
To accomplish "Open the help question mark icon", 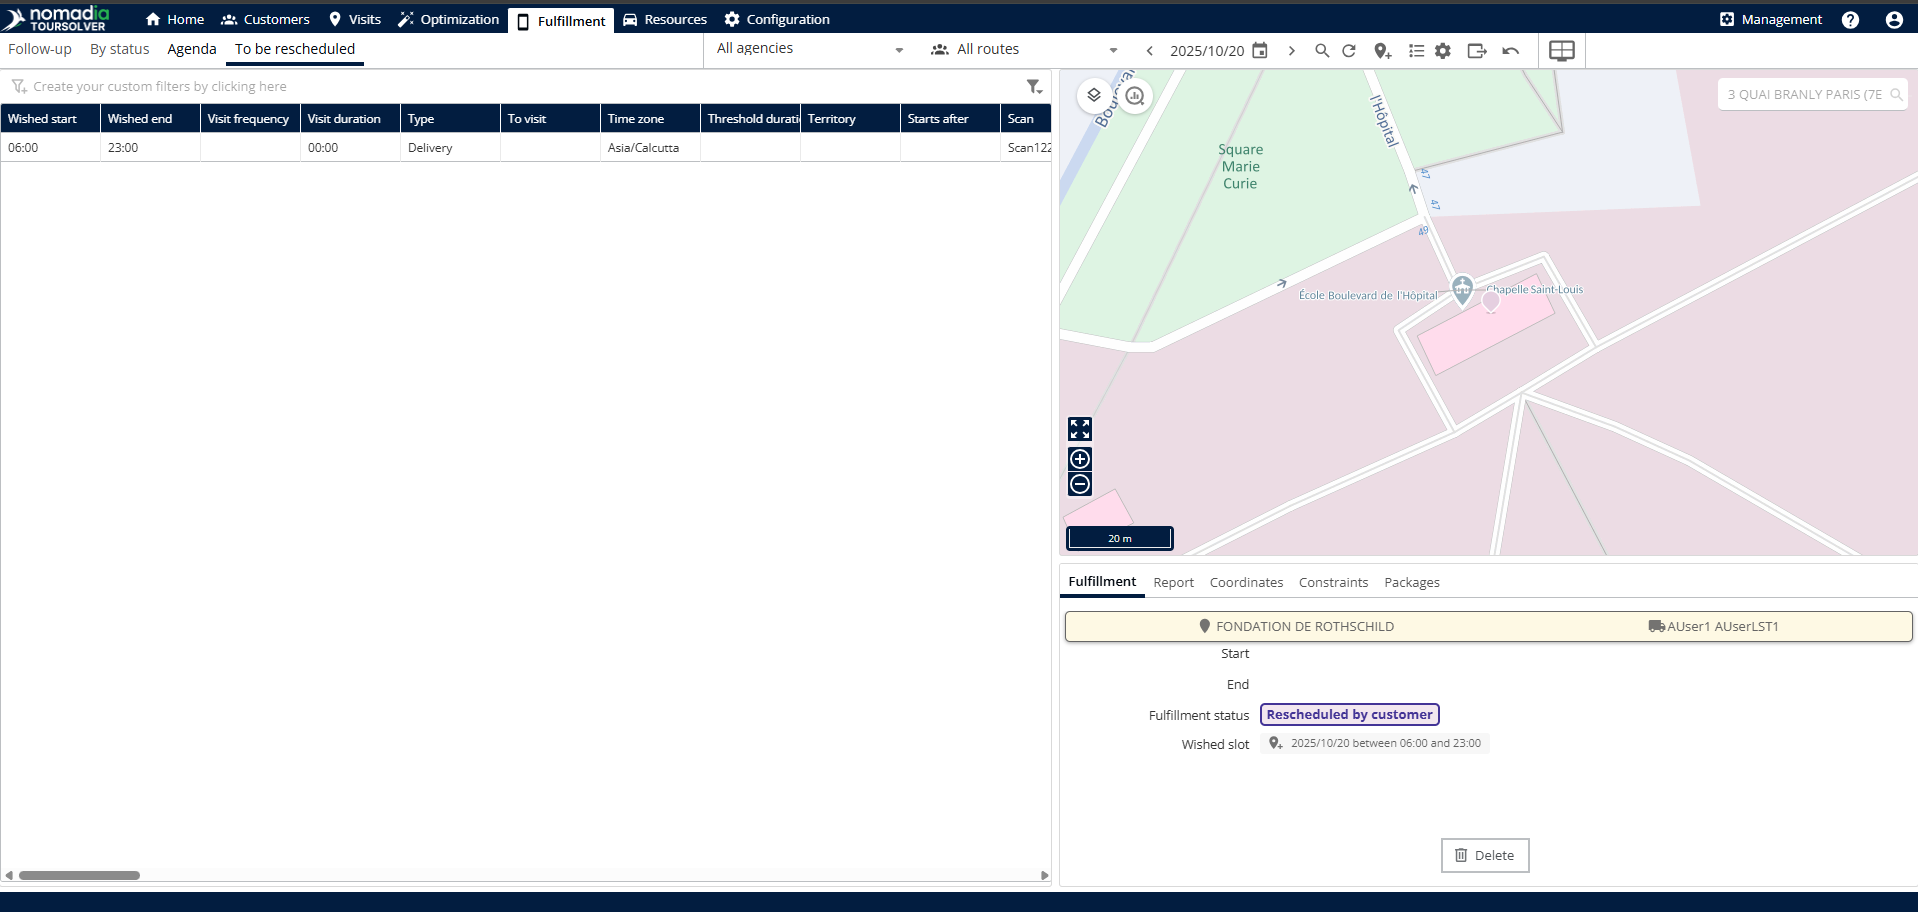I will click(1850, 20).
